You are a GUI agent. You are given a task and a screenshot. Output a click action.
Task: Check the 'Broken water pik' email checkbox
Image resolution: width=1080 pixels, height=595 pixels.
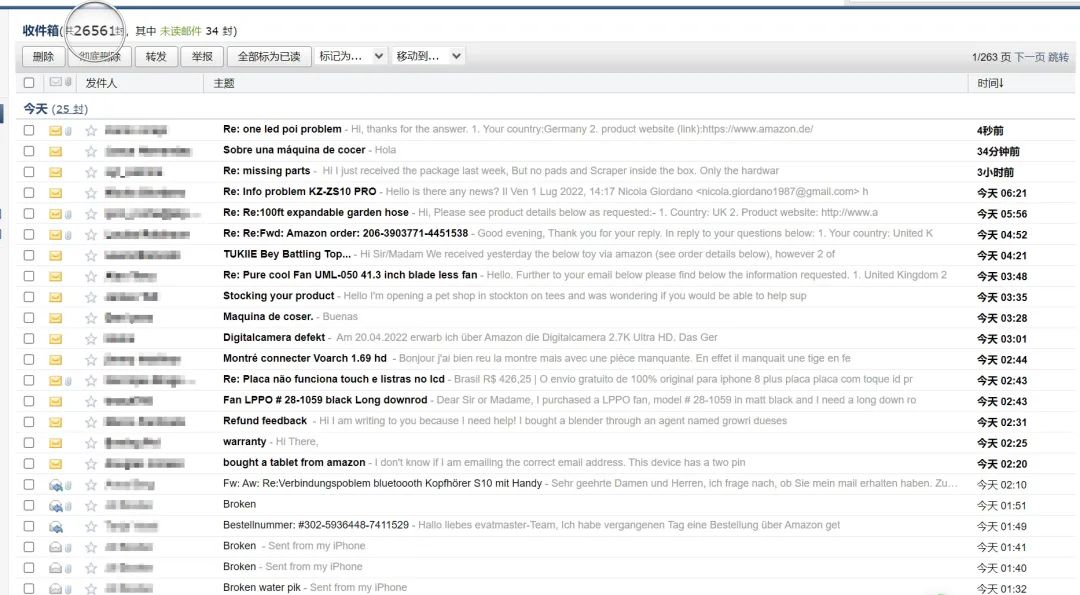point(28,588)
